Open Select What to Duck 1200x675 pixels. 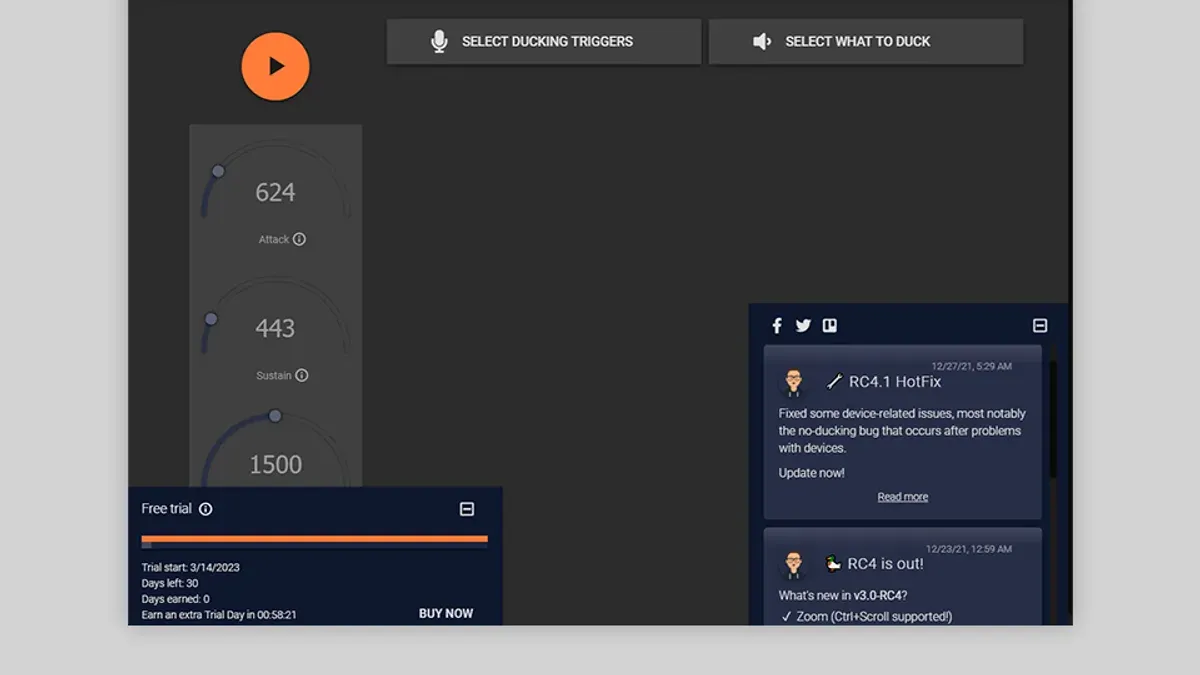pyautogui.click(x=866, y=41)
